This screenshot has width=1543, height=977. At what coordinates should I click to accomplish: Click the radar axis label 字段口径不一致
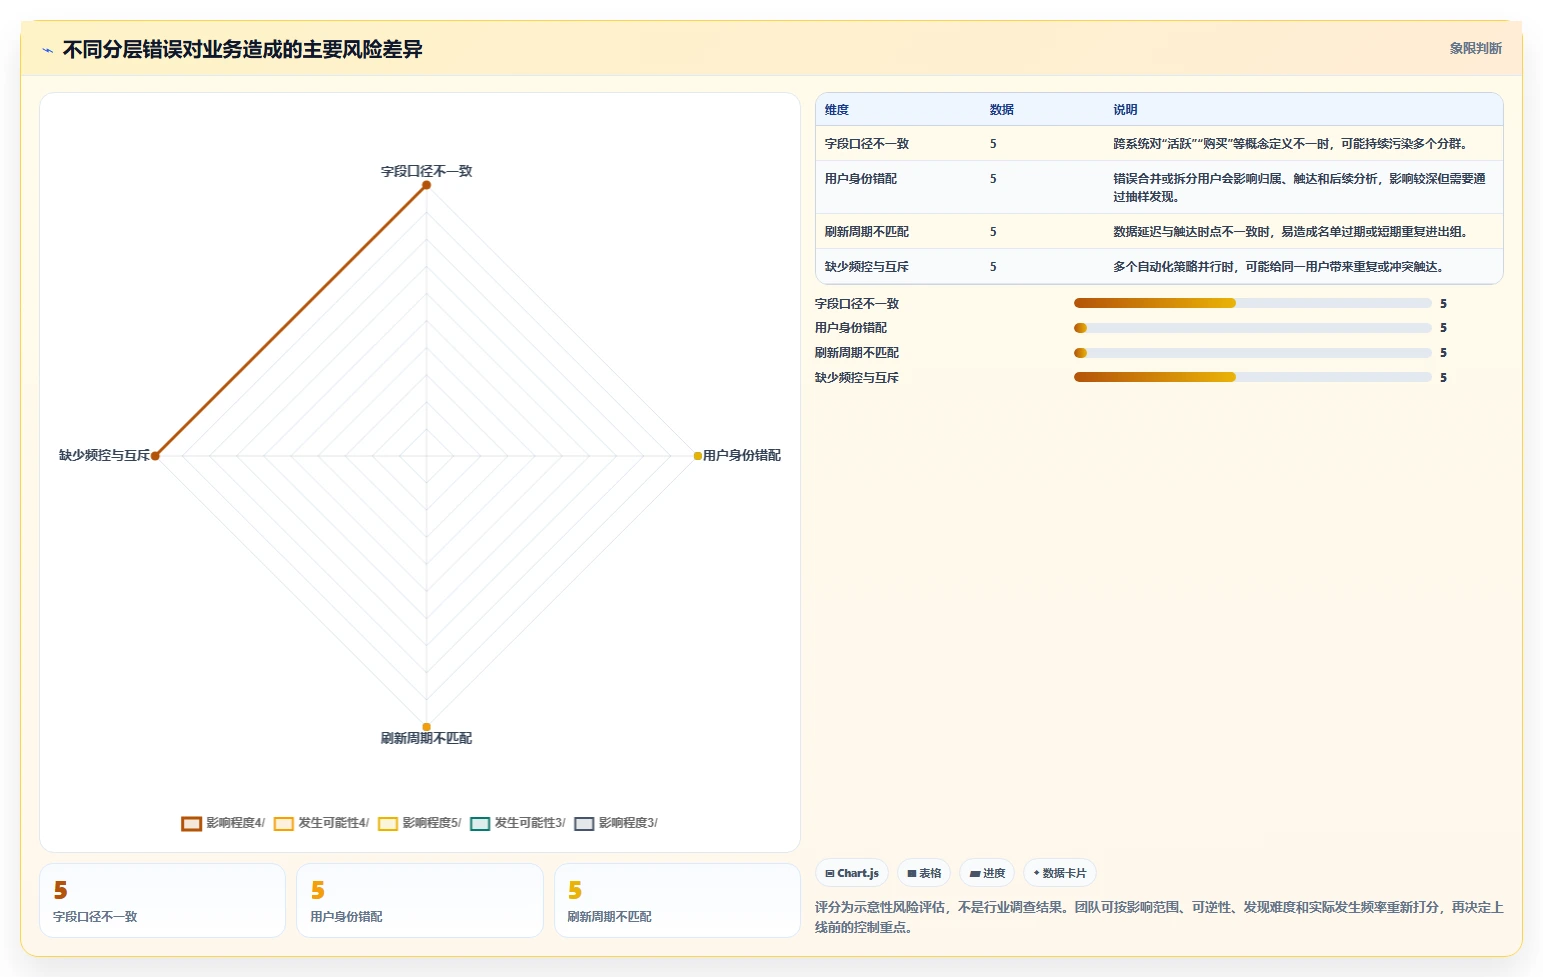pyautogui.click(x=426, y=171)
